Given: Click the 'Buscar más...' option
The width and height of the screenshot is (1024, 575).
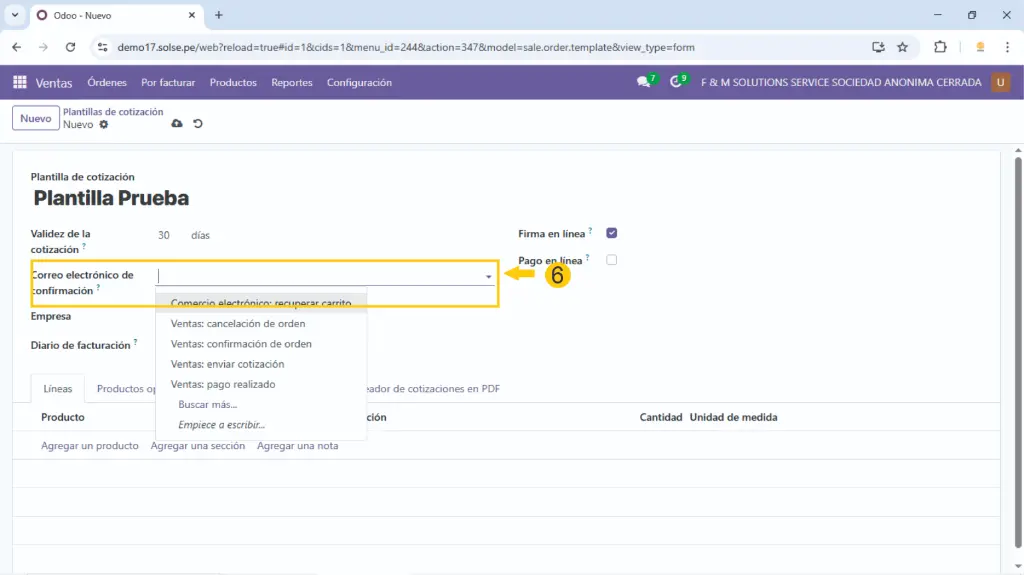Looking at the screenshot, I should pos(207,405).
